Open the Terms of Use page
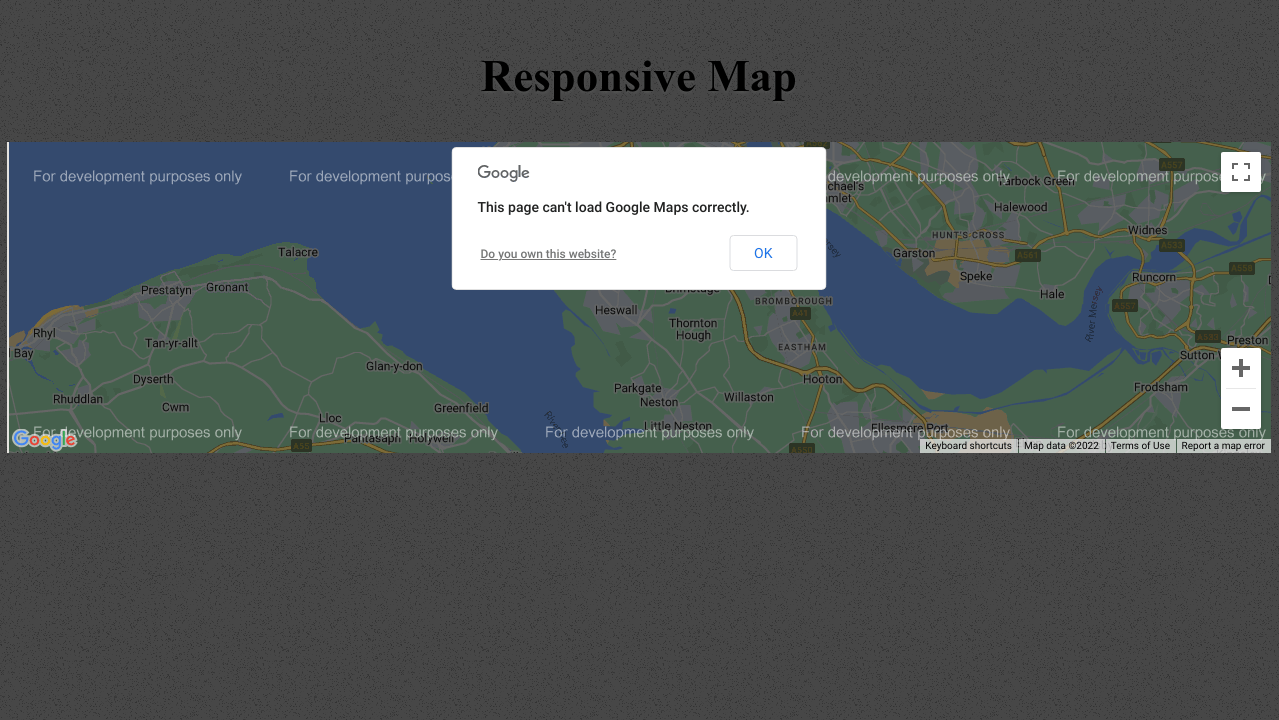The image size is (1279, 720). pos(1139,445)
